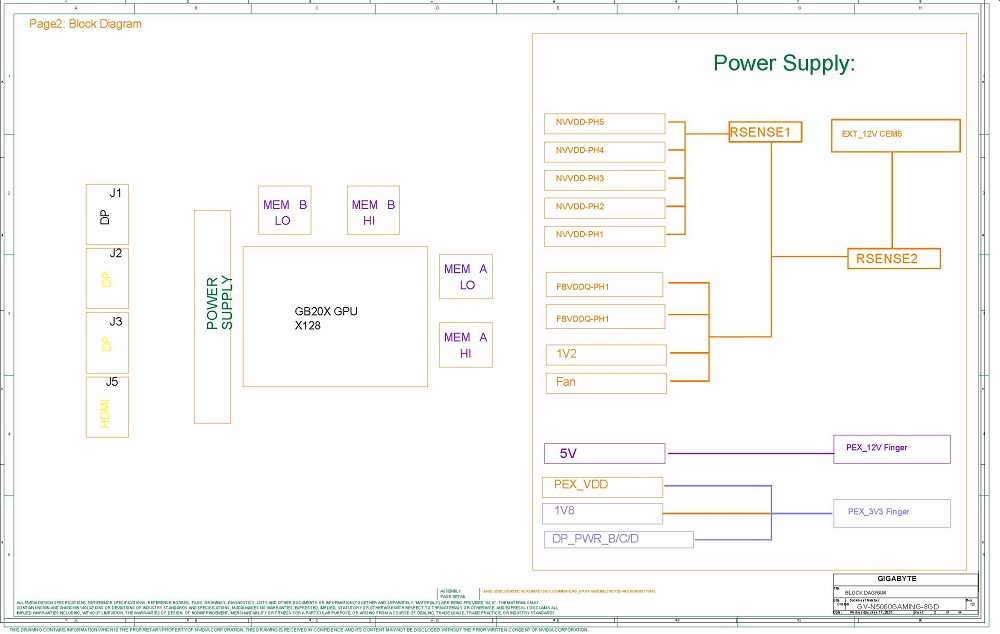Click the GB20X GPU X128 block
Screen dimensions: 1000x634
[x=334, y=317]
